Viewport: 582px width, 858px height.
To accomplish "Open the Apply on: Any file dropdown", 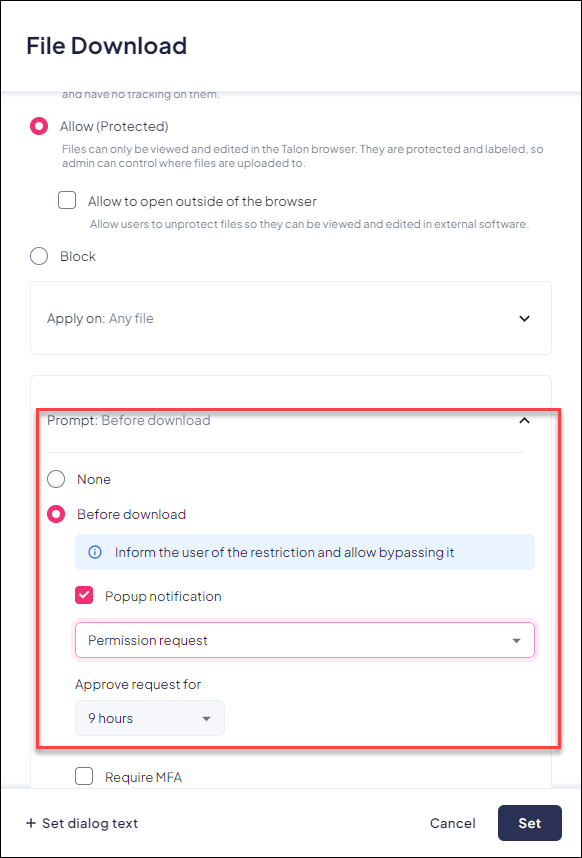I will 290,318.
